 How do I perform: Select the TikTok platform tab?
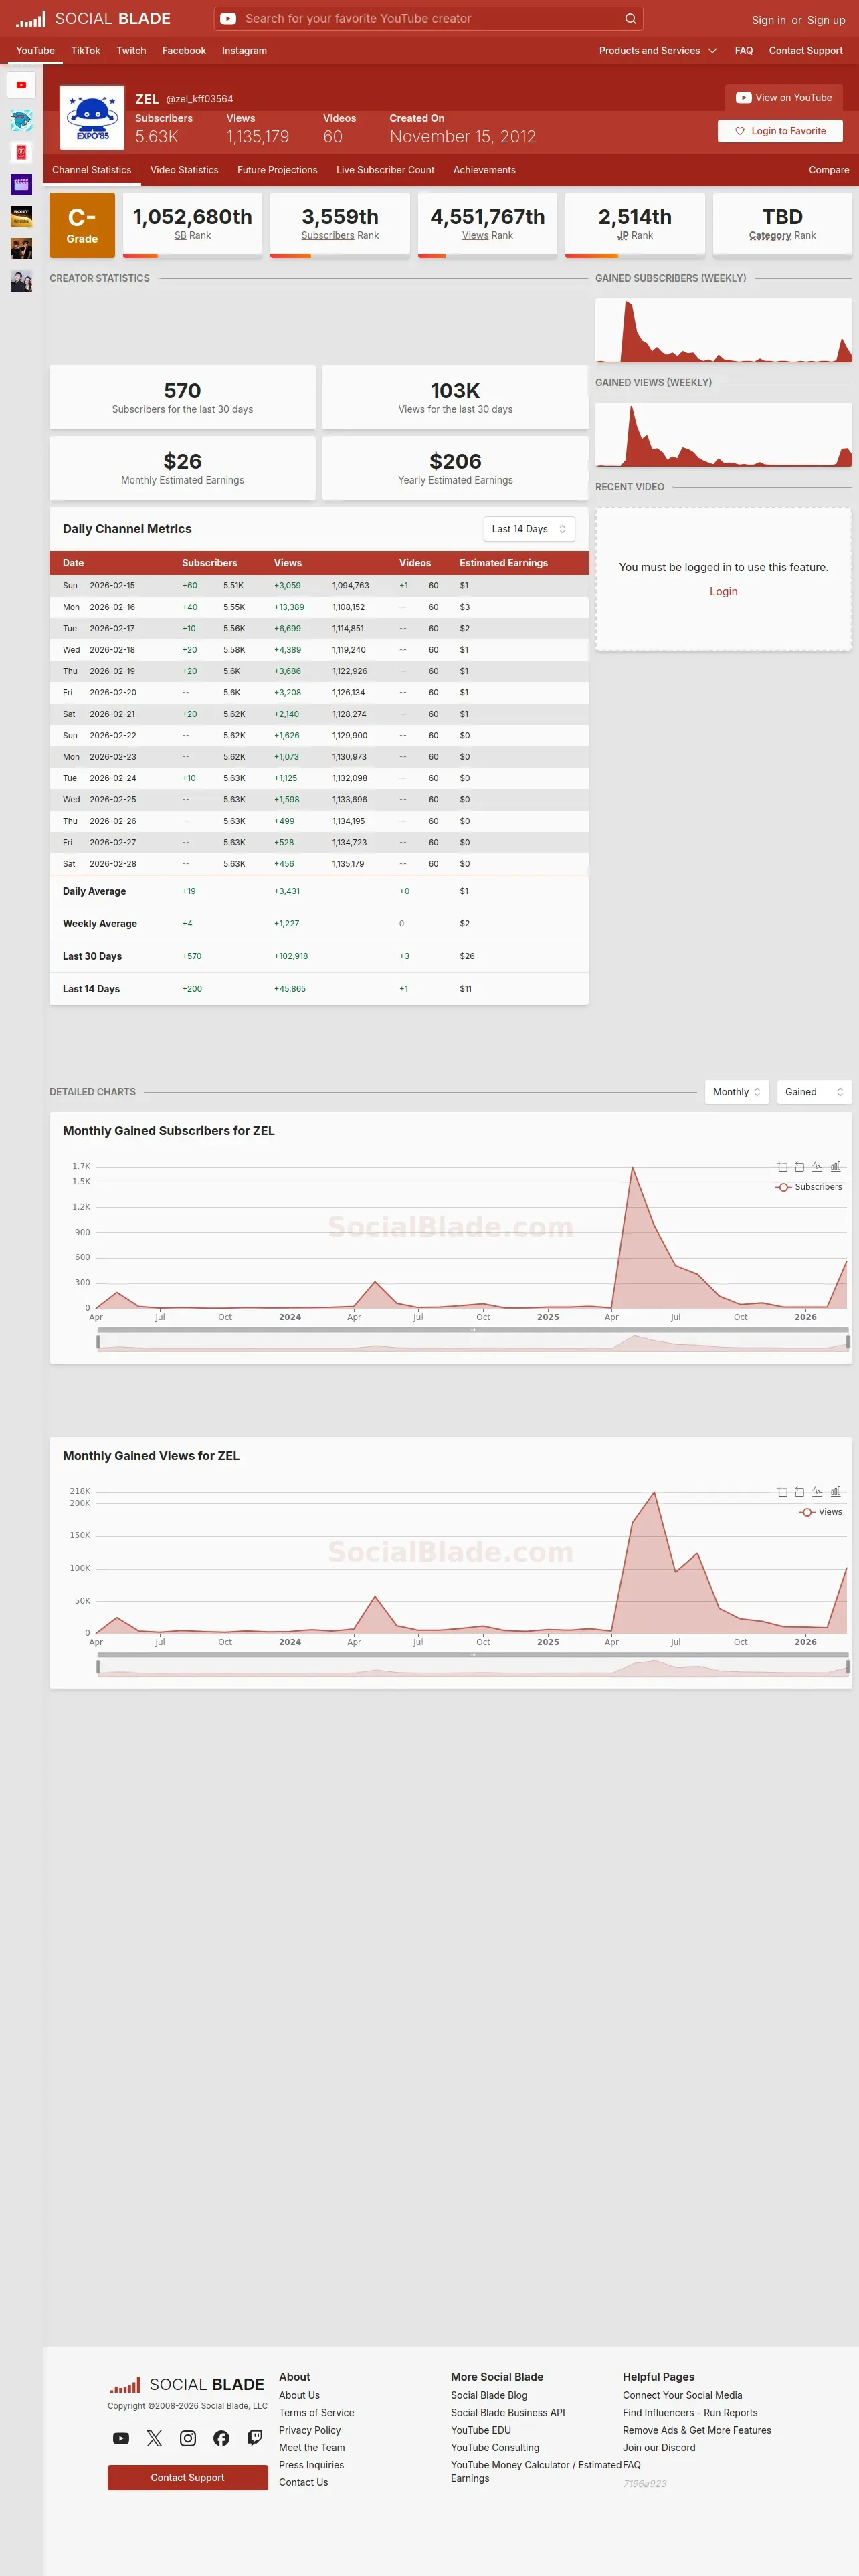85,51
